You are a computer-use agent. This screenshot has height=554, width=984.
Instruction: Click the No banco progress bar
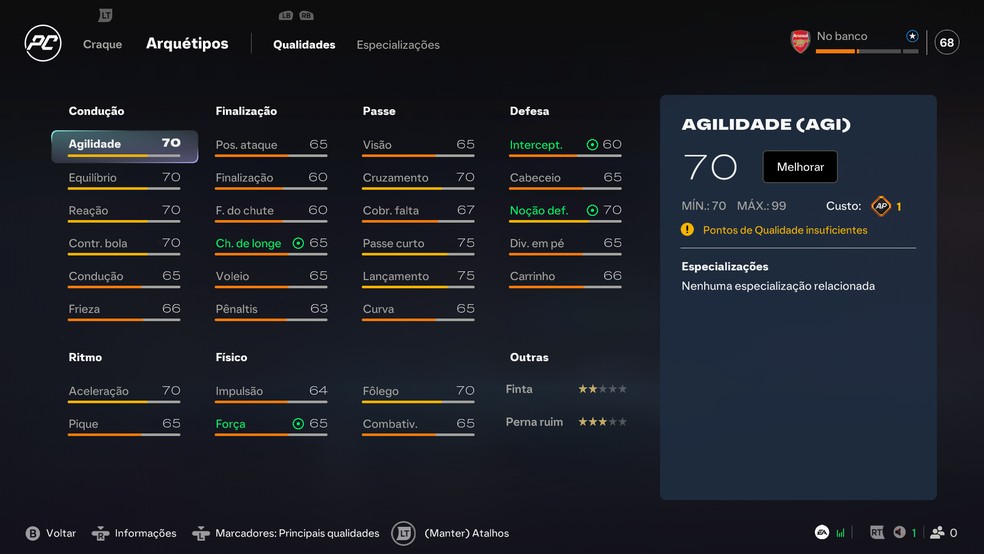coord(867,51)
